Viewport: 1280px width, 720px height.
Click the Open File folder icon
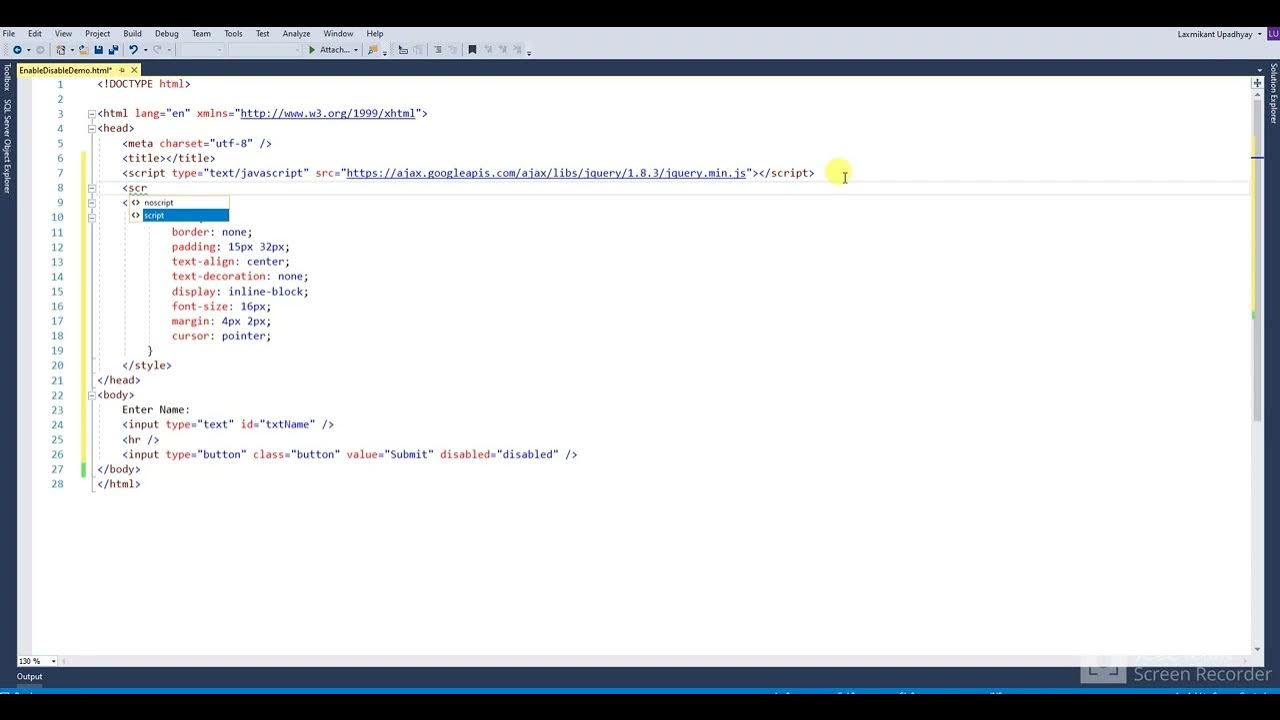click(x=84, y=50)
